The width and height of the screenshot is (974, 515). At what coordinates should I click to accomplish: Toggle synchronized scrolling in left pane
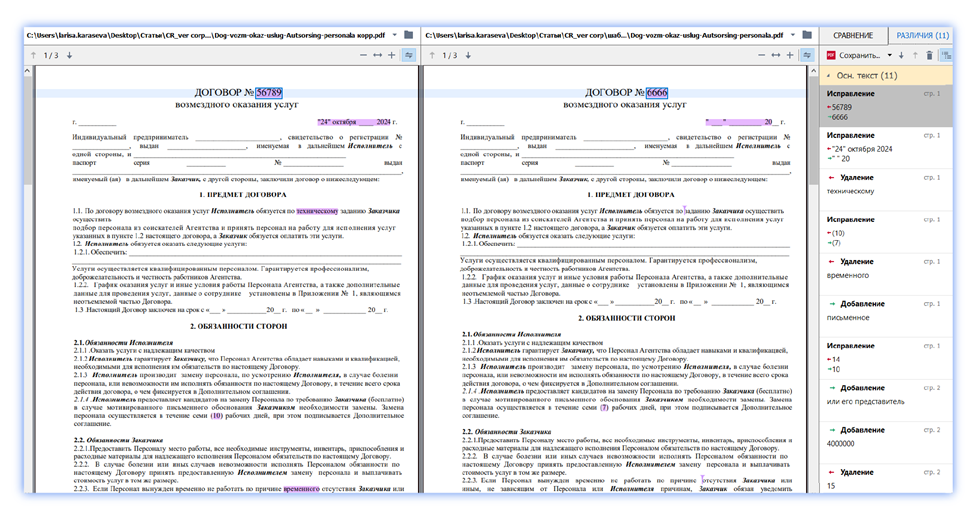click(x=409, y=55)
